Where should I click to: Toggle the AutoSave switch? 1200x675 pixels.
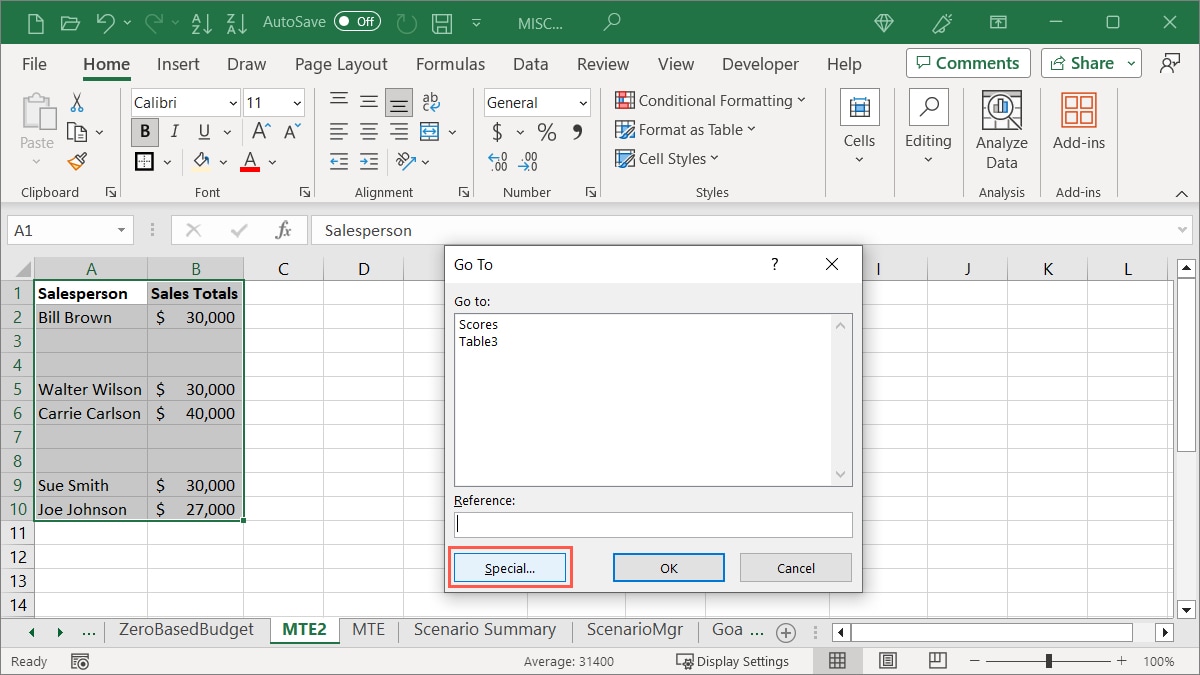coord(357,21)
